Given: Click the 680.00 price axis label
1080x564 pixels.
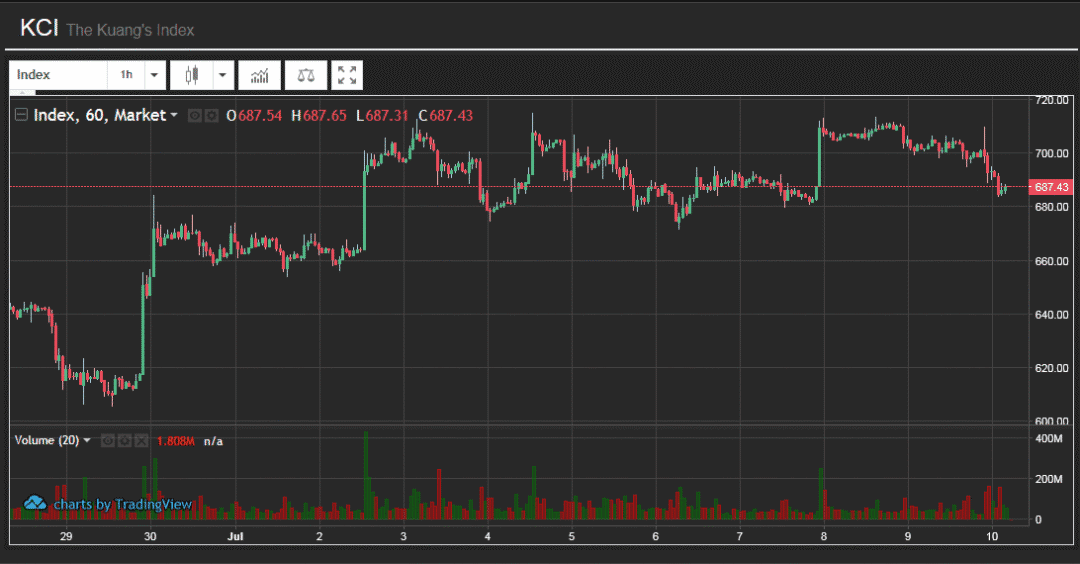Looking at the screenshot, I should pyautogui.click(x=1052, y=207).
